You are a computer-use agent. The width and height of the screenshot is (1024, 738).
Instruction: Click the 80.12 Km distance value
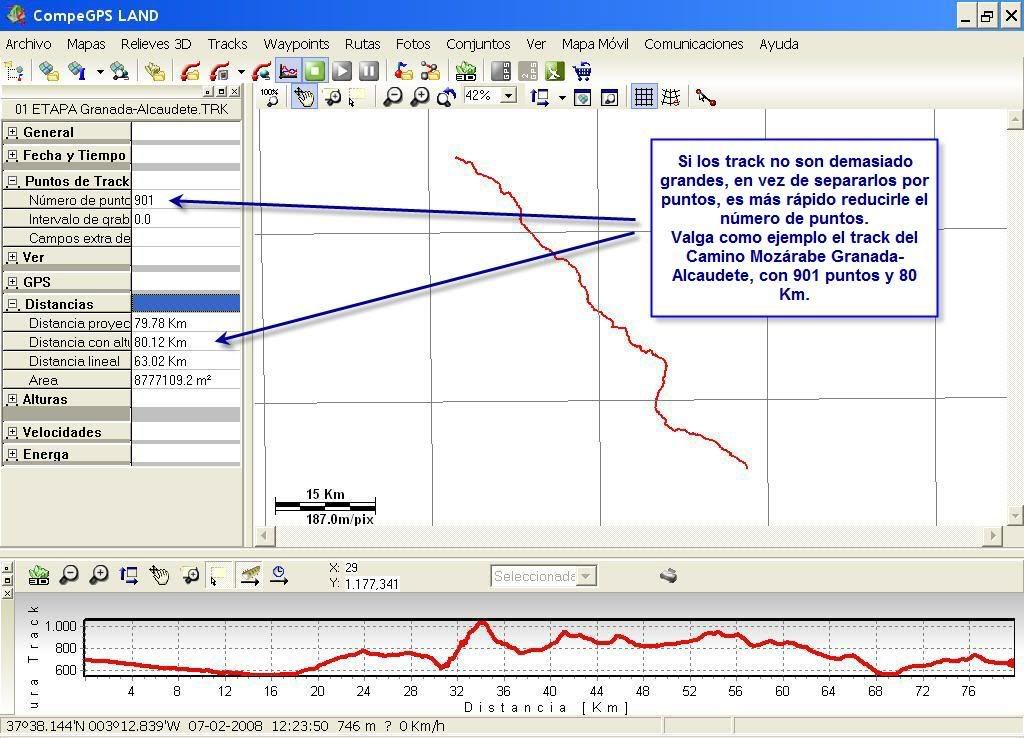[x=161, y=342]
